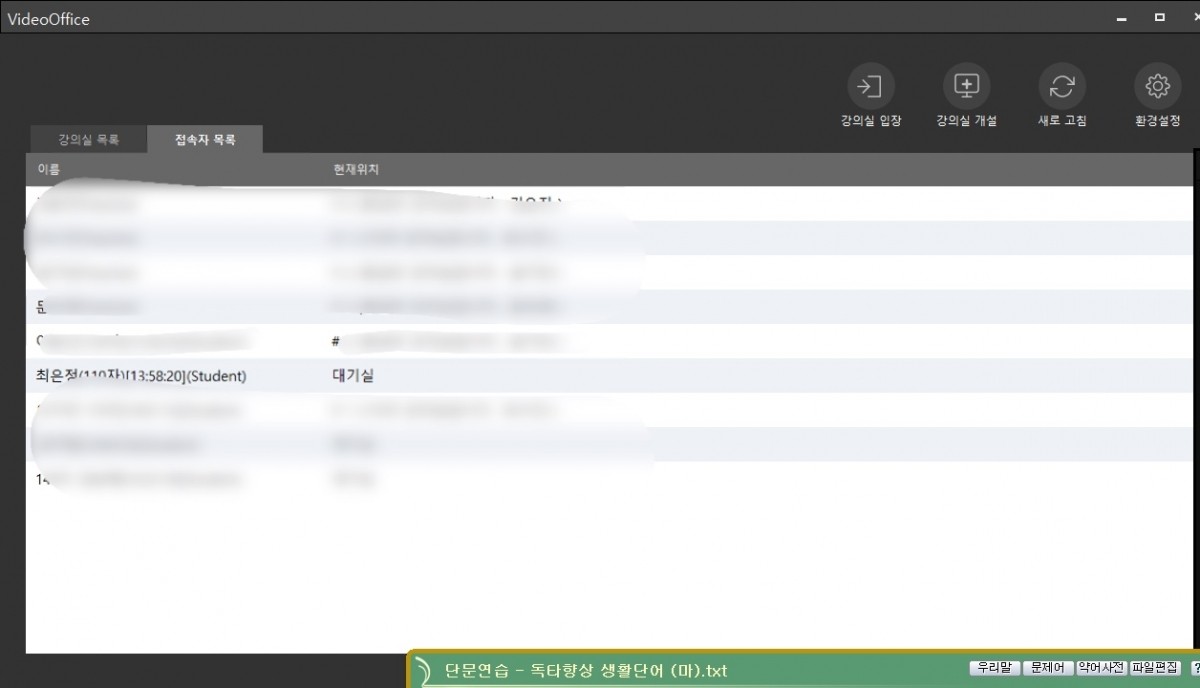Maximize the VideoOffice window

pos(1160,17)
